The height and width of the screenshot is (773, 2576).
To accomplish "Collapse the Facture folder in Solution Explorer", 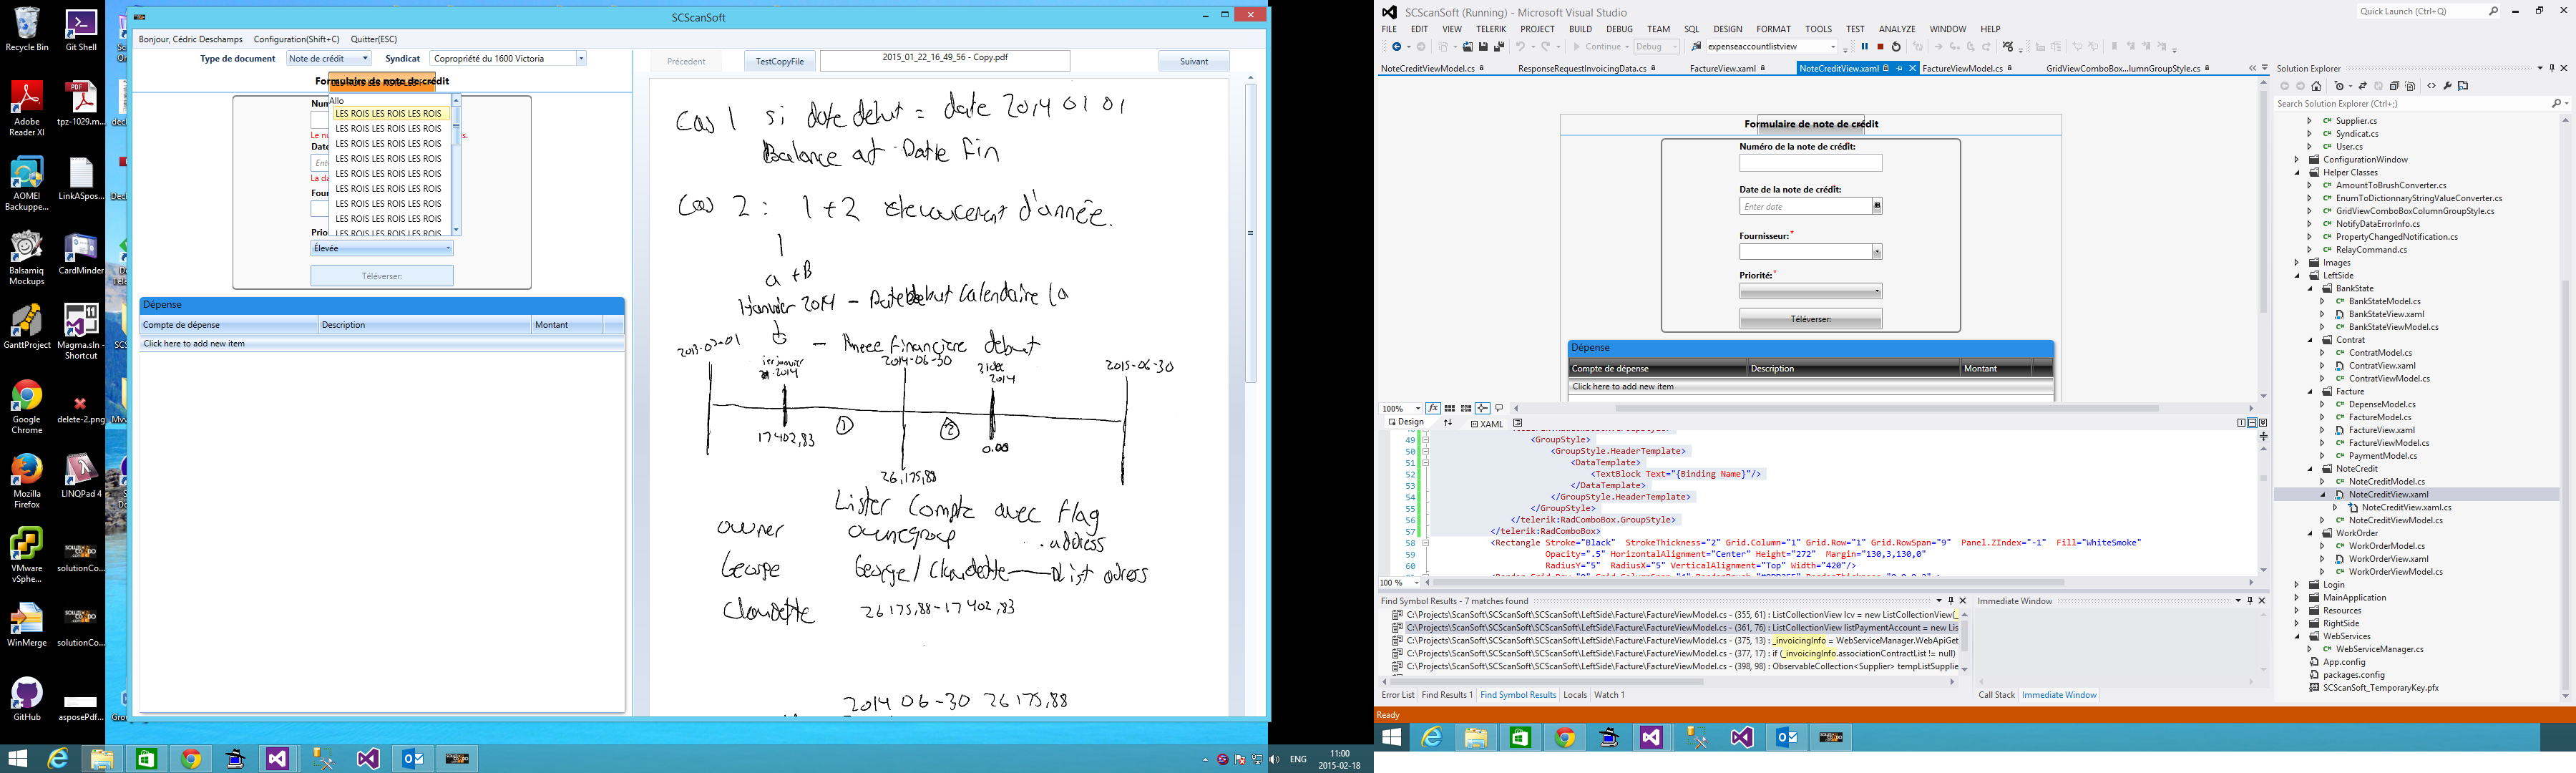I will tap(2311, 392).
